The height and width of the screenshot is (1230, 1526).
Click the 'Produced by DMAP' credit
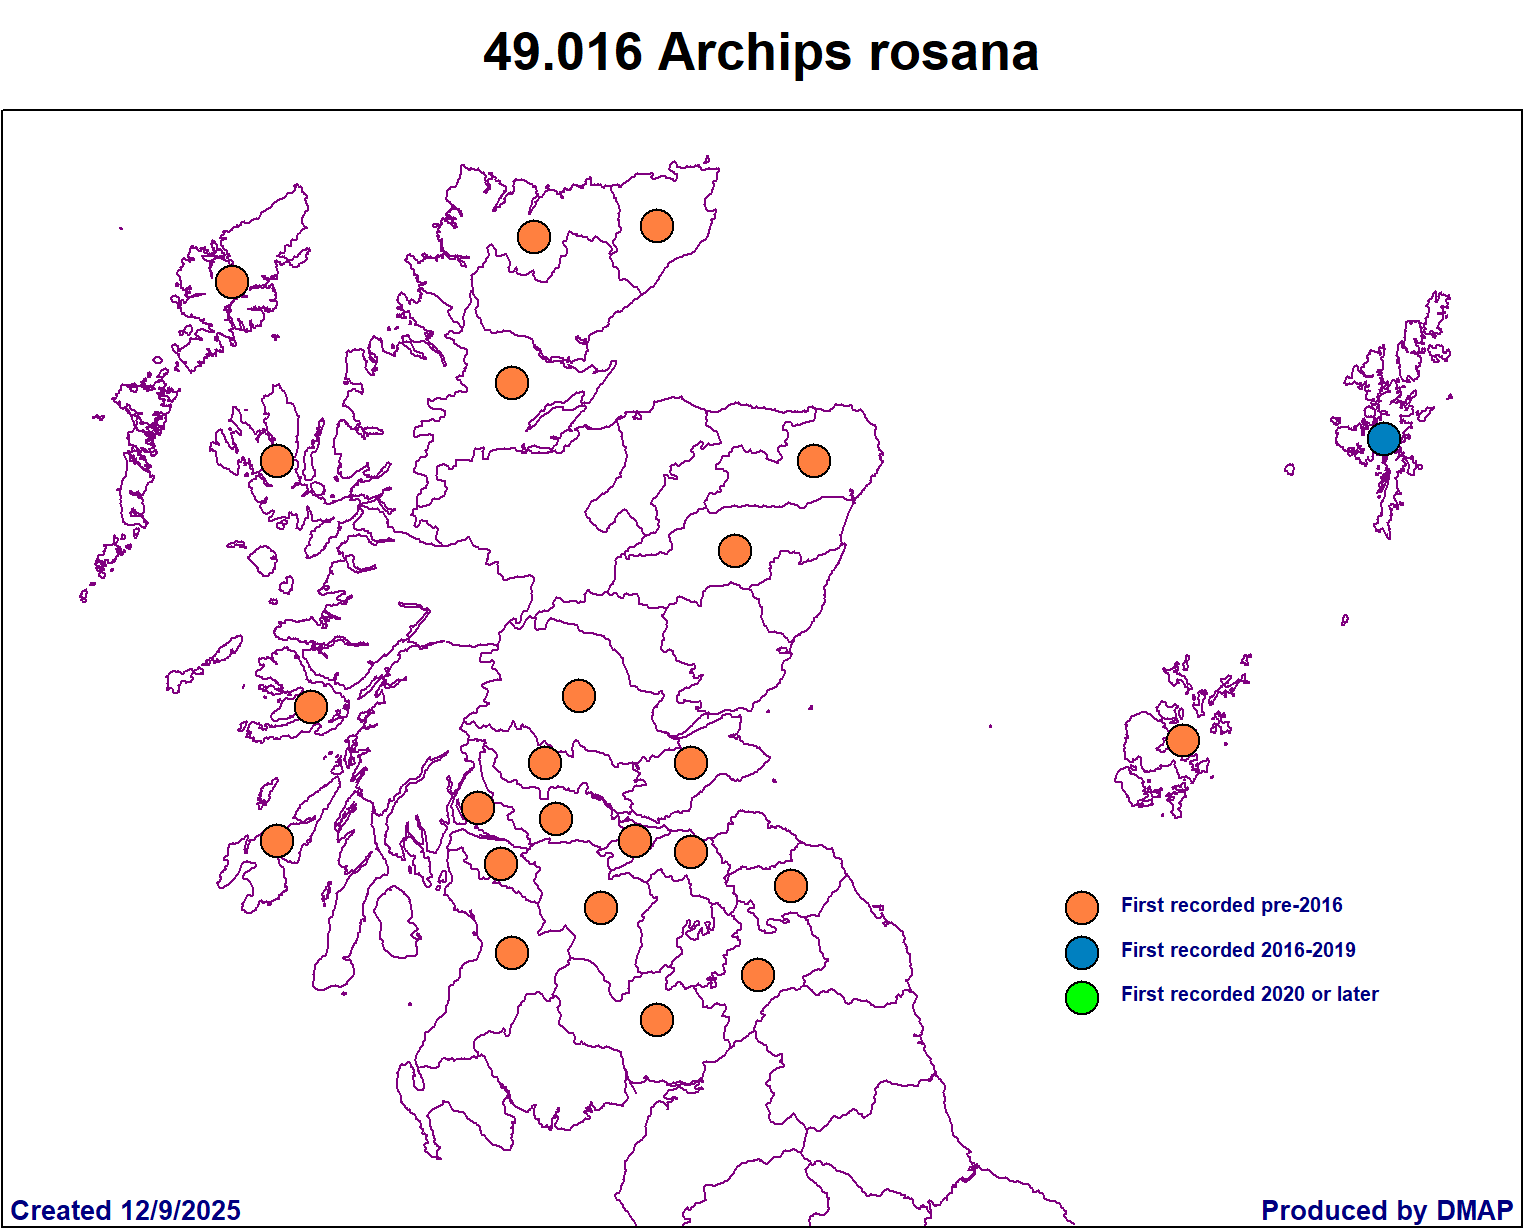point(1386,1210)
